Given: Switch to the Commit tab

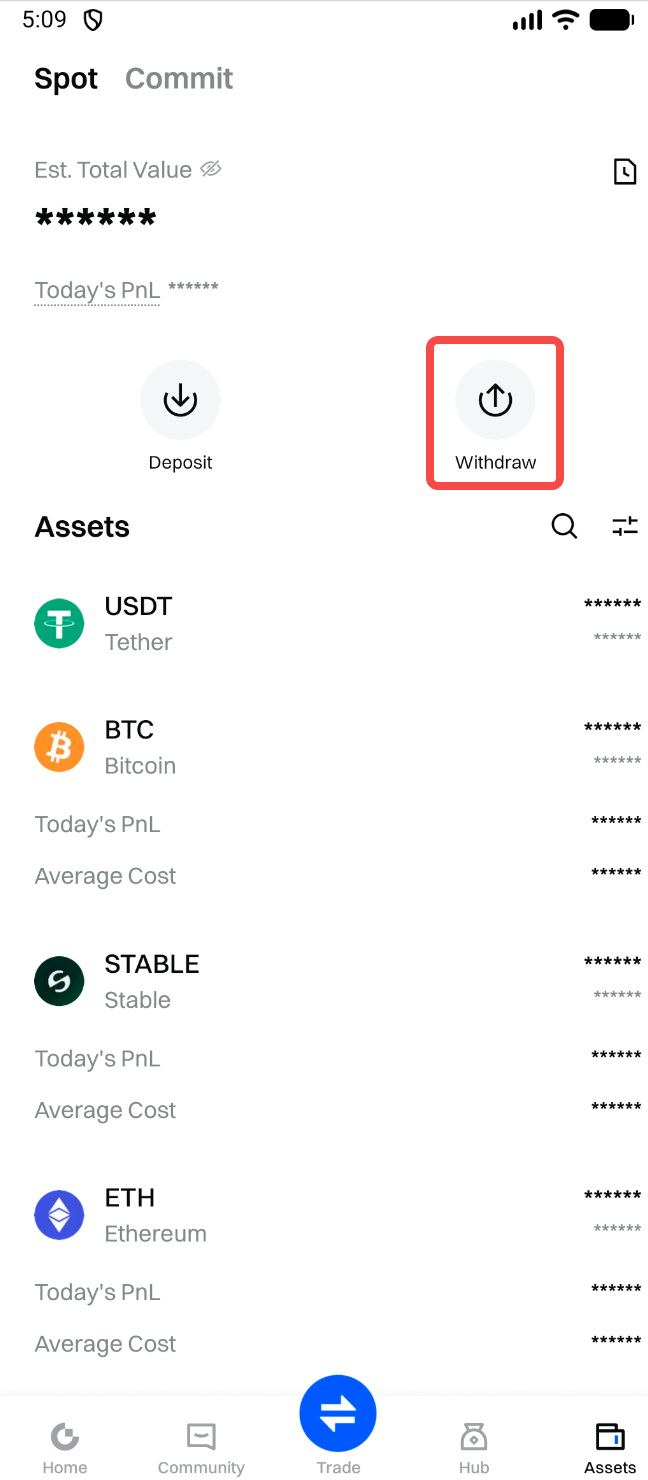Looking at the screenshot, I should (179, 79).
